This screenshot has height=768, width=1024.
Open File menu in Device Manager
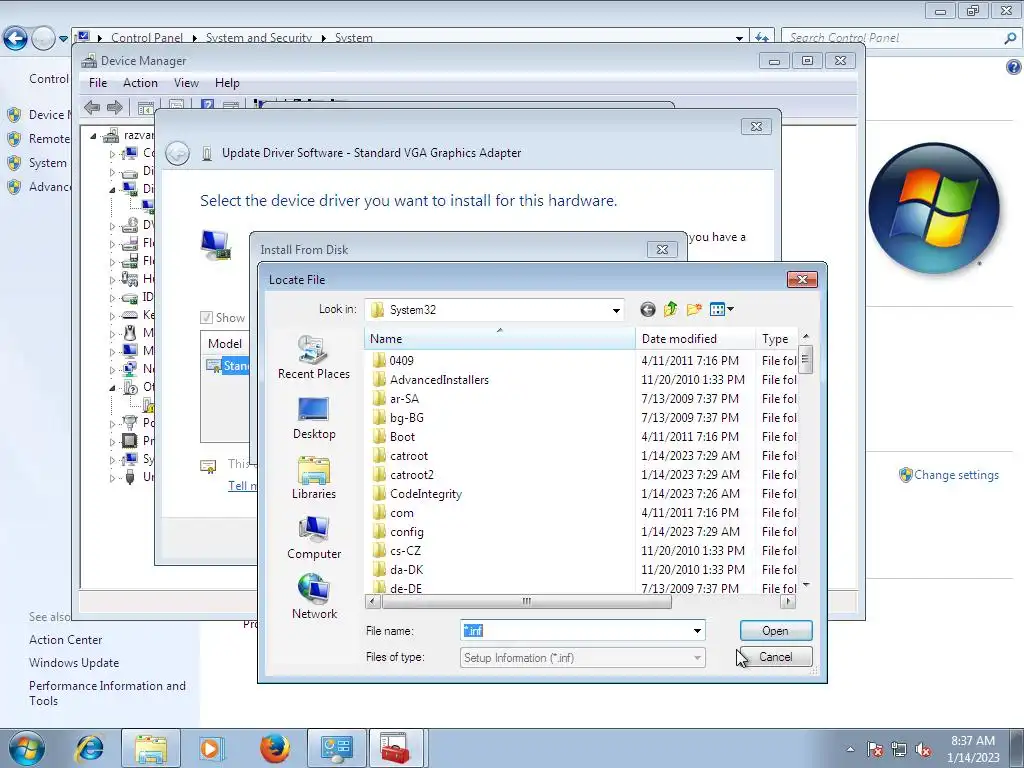(x=98, y=83)
